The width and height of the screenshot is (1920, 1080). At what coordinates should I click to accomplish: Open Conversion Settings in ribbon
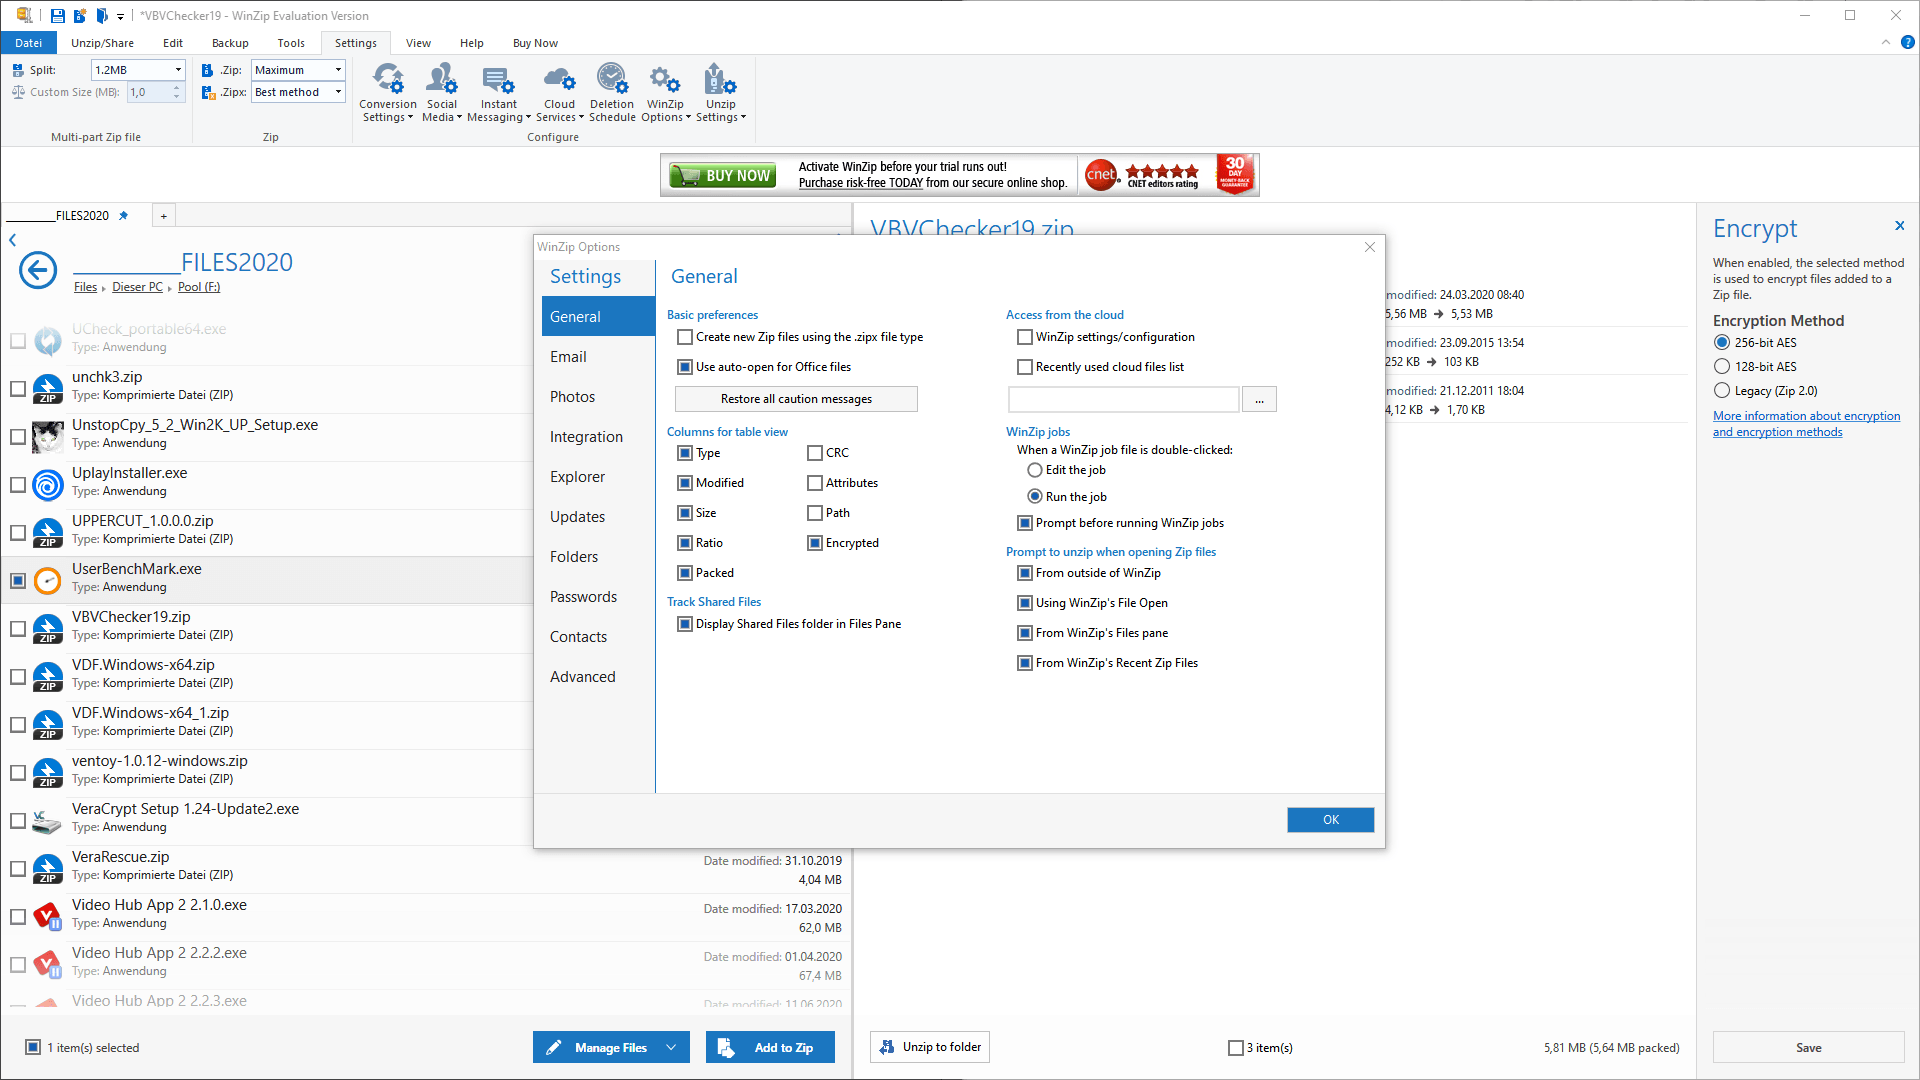pyautogui.click(x=388, y=92)
